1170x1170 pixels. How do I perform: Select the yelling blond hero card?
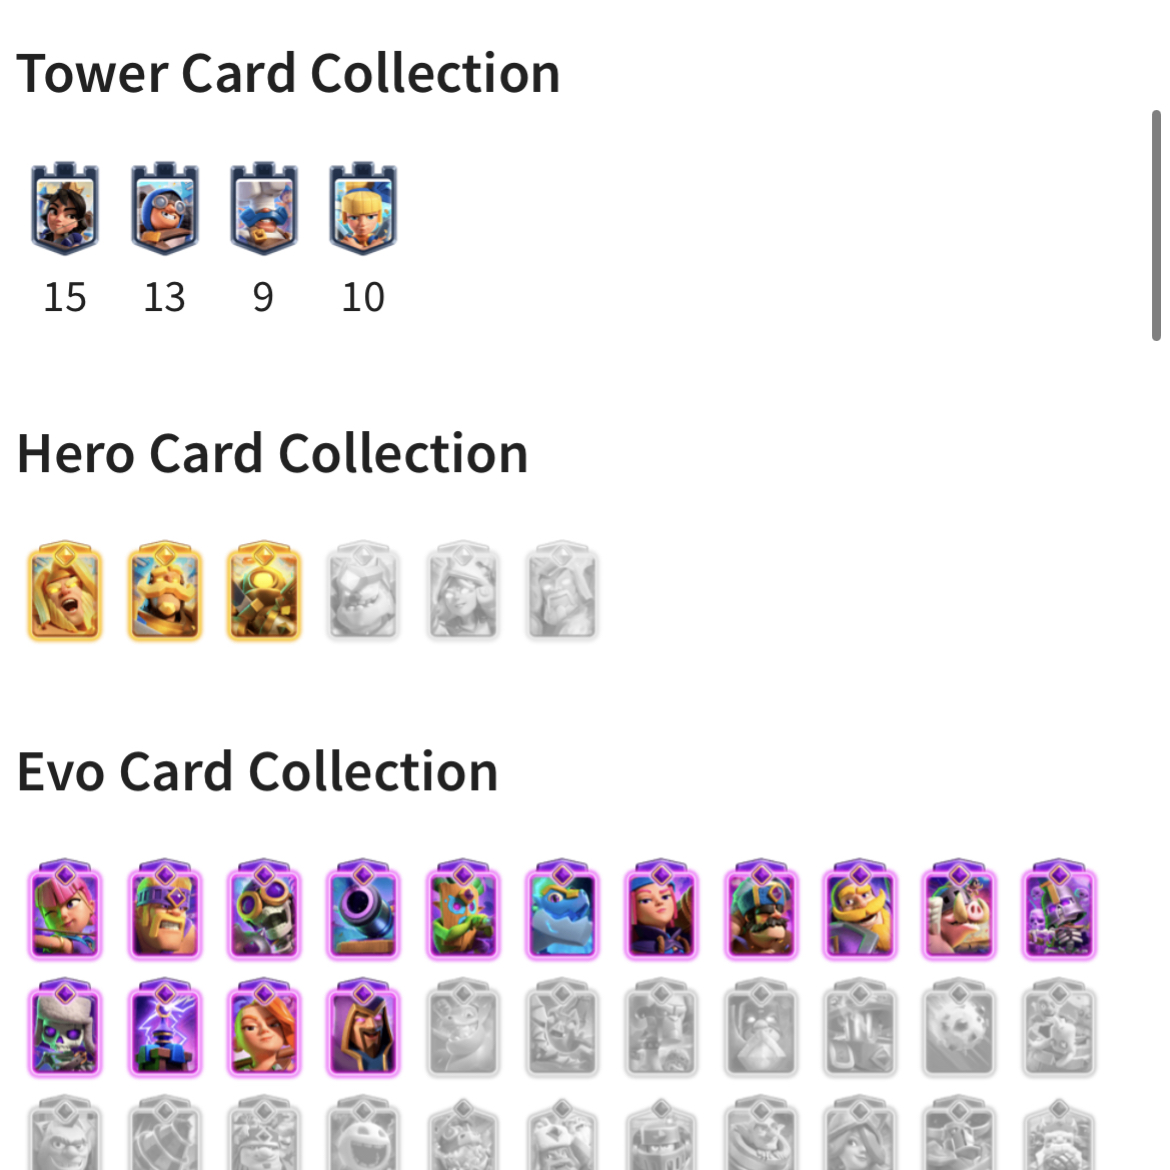[65, 591]
